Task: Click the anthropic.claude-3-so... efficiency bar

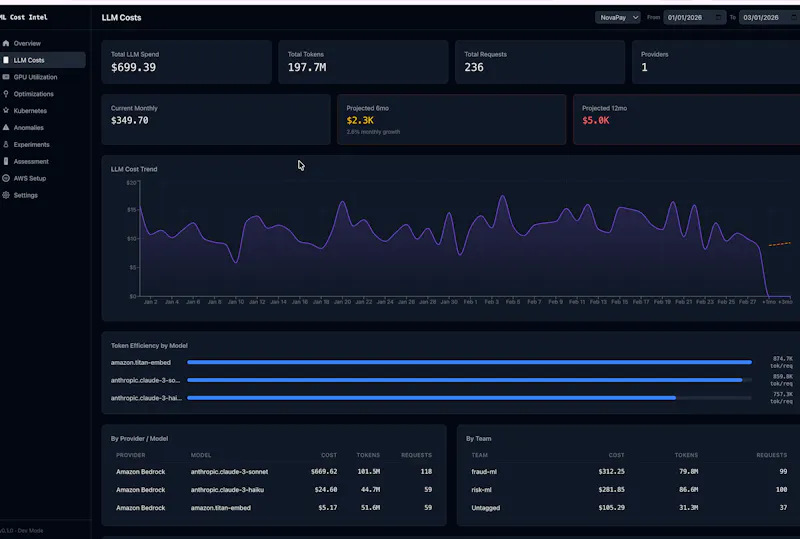Action: point(469,380)
